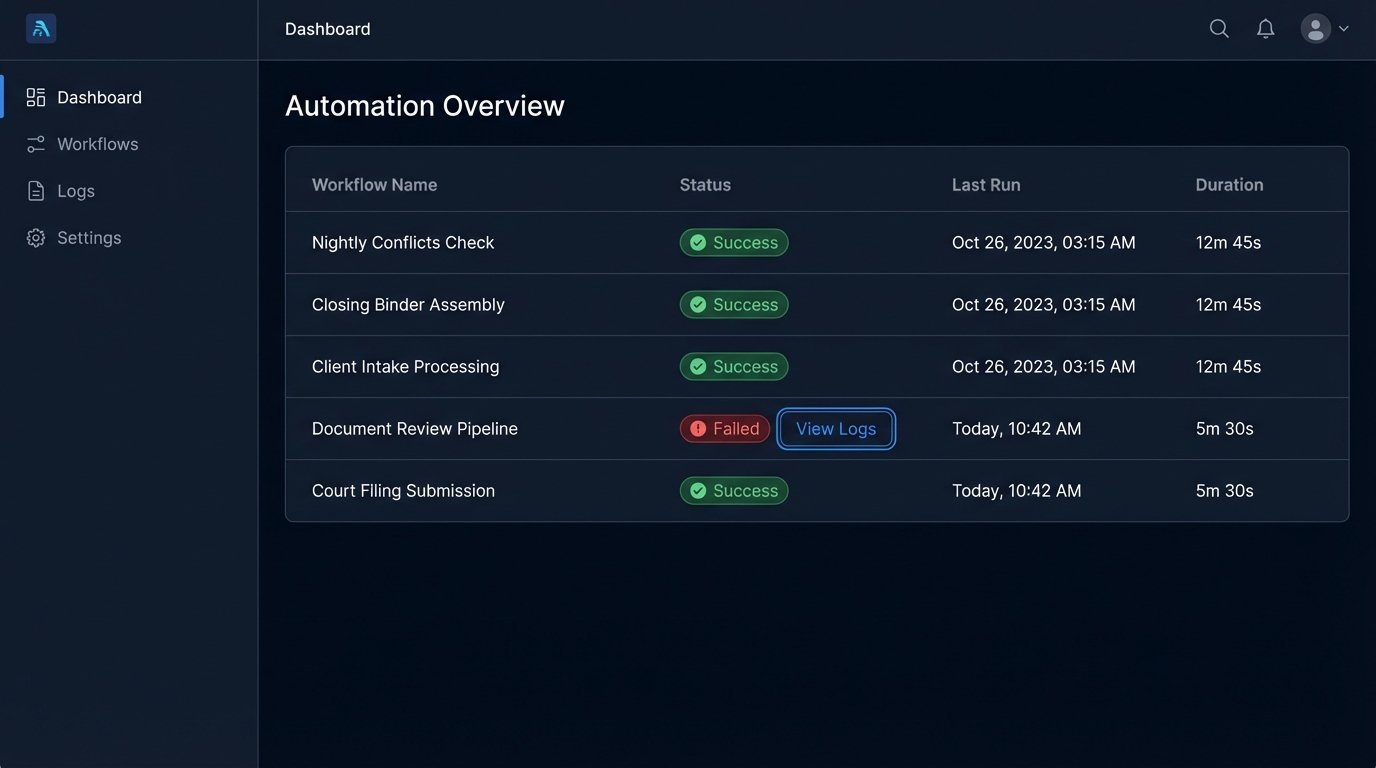Click the Success badge on Court Filing Submission
This screenshot has height=768, width=1376.
point(734,490)
